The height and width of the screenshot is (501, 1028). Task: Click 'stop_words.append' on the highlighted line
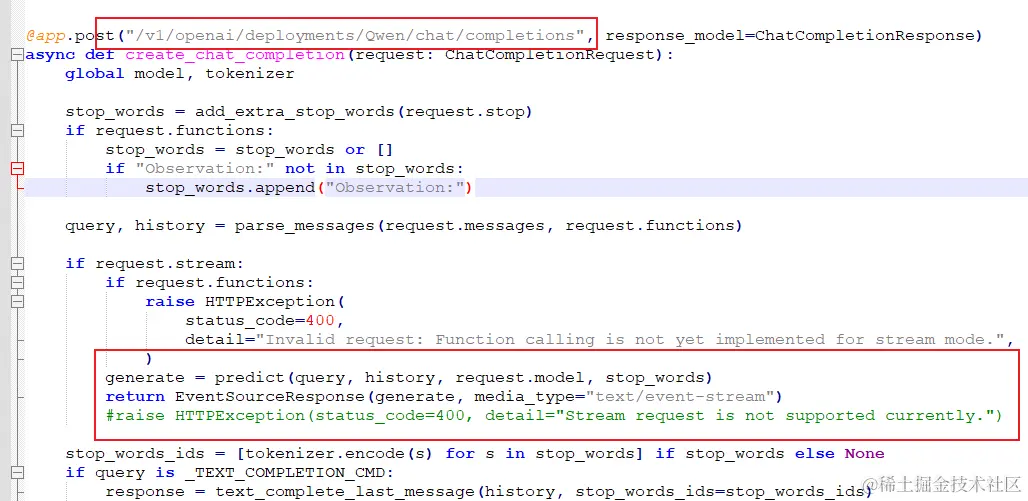point(230,188)
